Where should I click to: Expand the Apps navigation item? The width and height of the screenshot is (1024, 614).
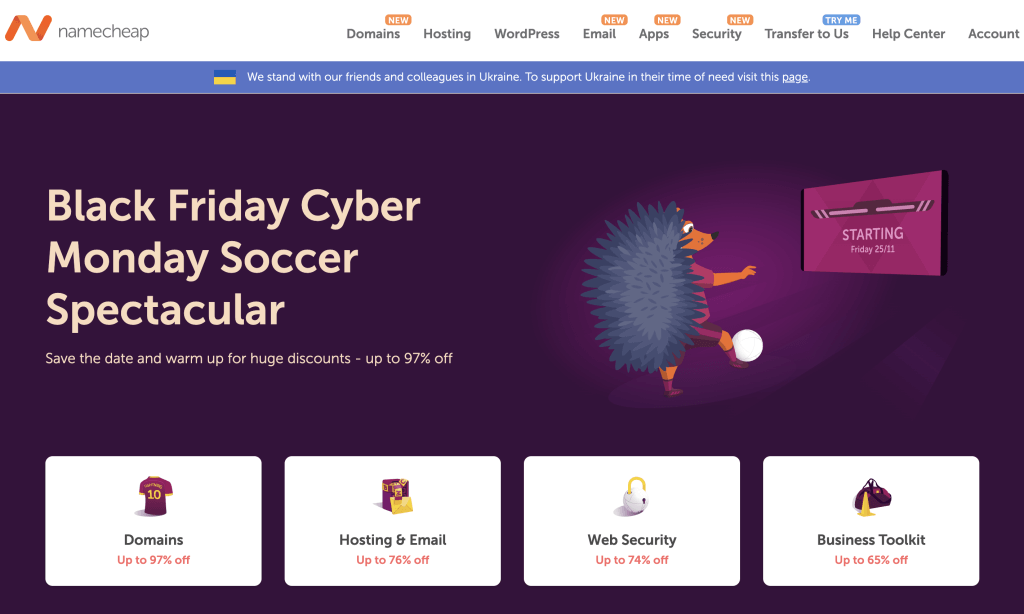[654, 34]
